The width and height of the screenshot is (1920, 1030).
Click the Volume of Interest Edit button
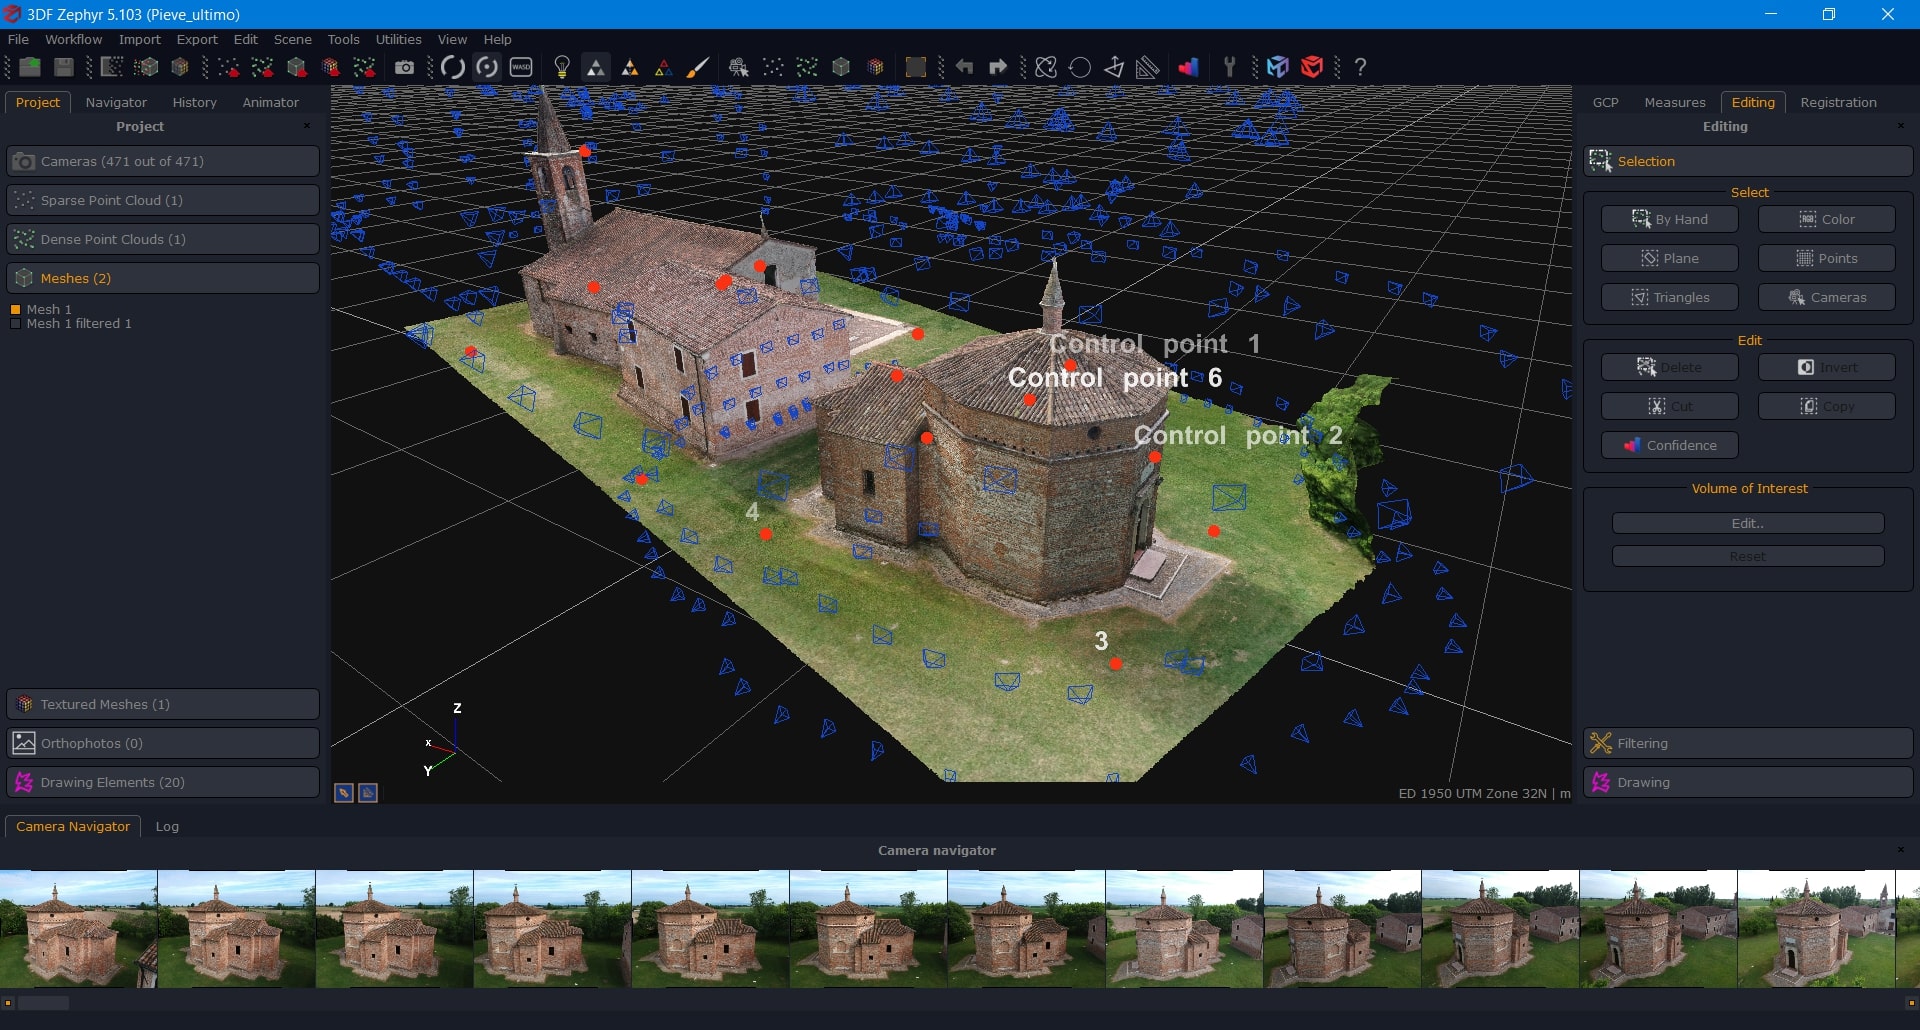click(x=1747, y=524)
